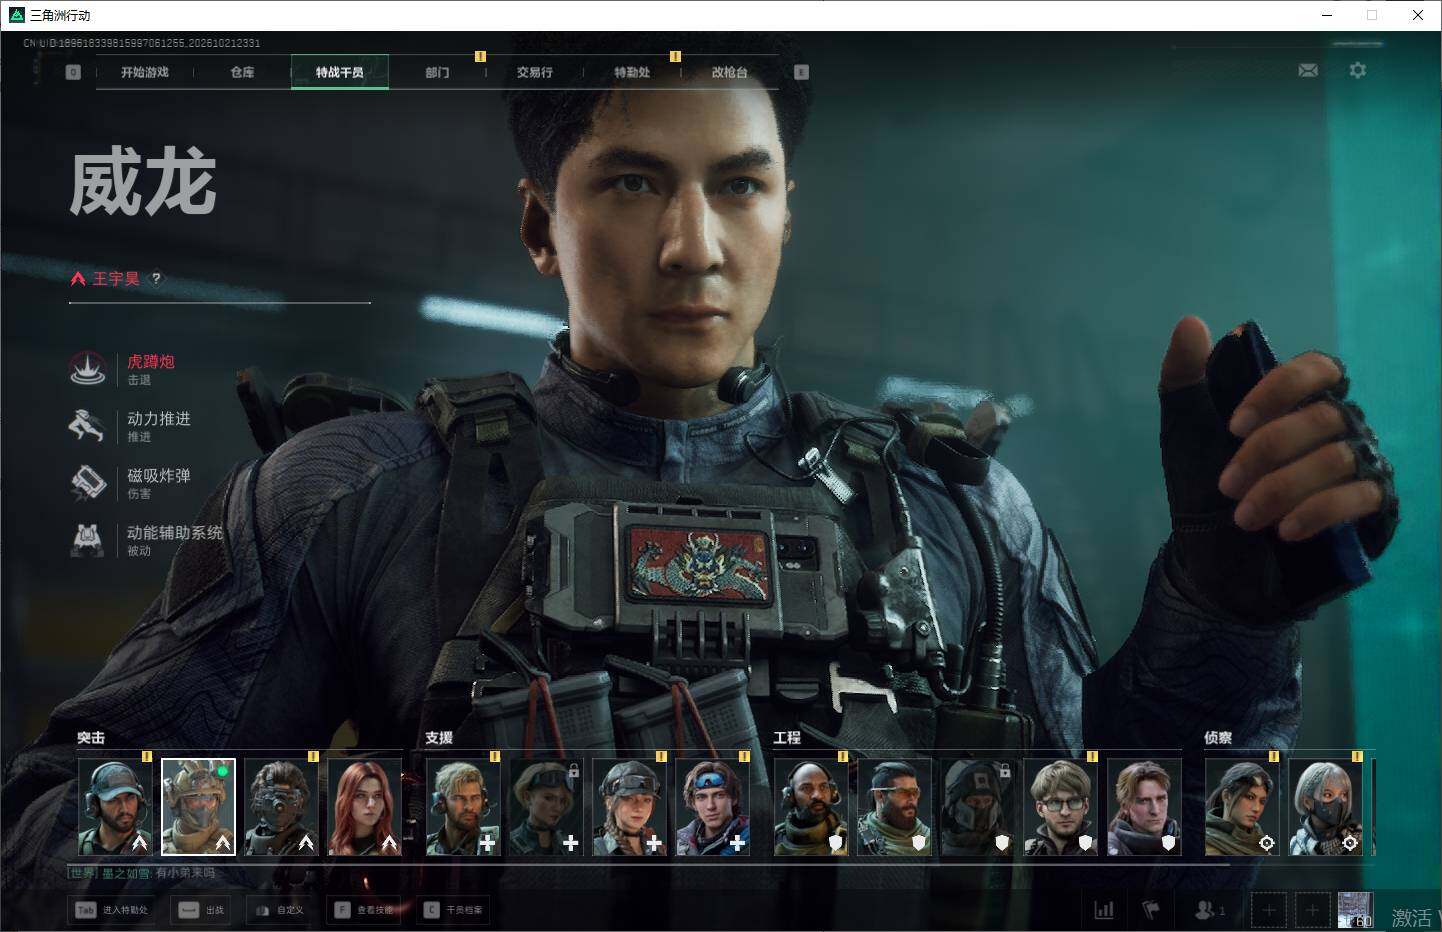Click the Q key previous-tab icon
The image size is (1442, 932).
pos(73,72)
